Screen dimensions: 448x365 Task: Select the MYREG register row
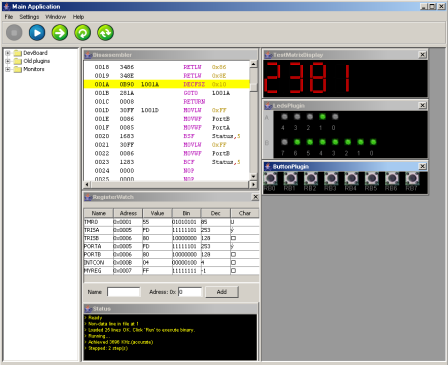click(x=171, y=271)
